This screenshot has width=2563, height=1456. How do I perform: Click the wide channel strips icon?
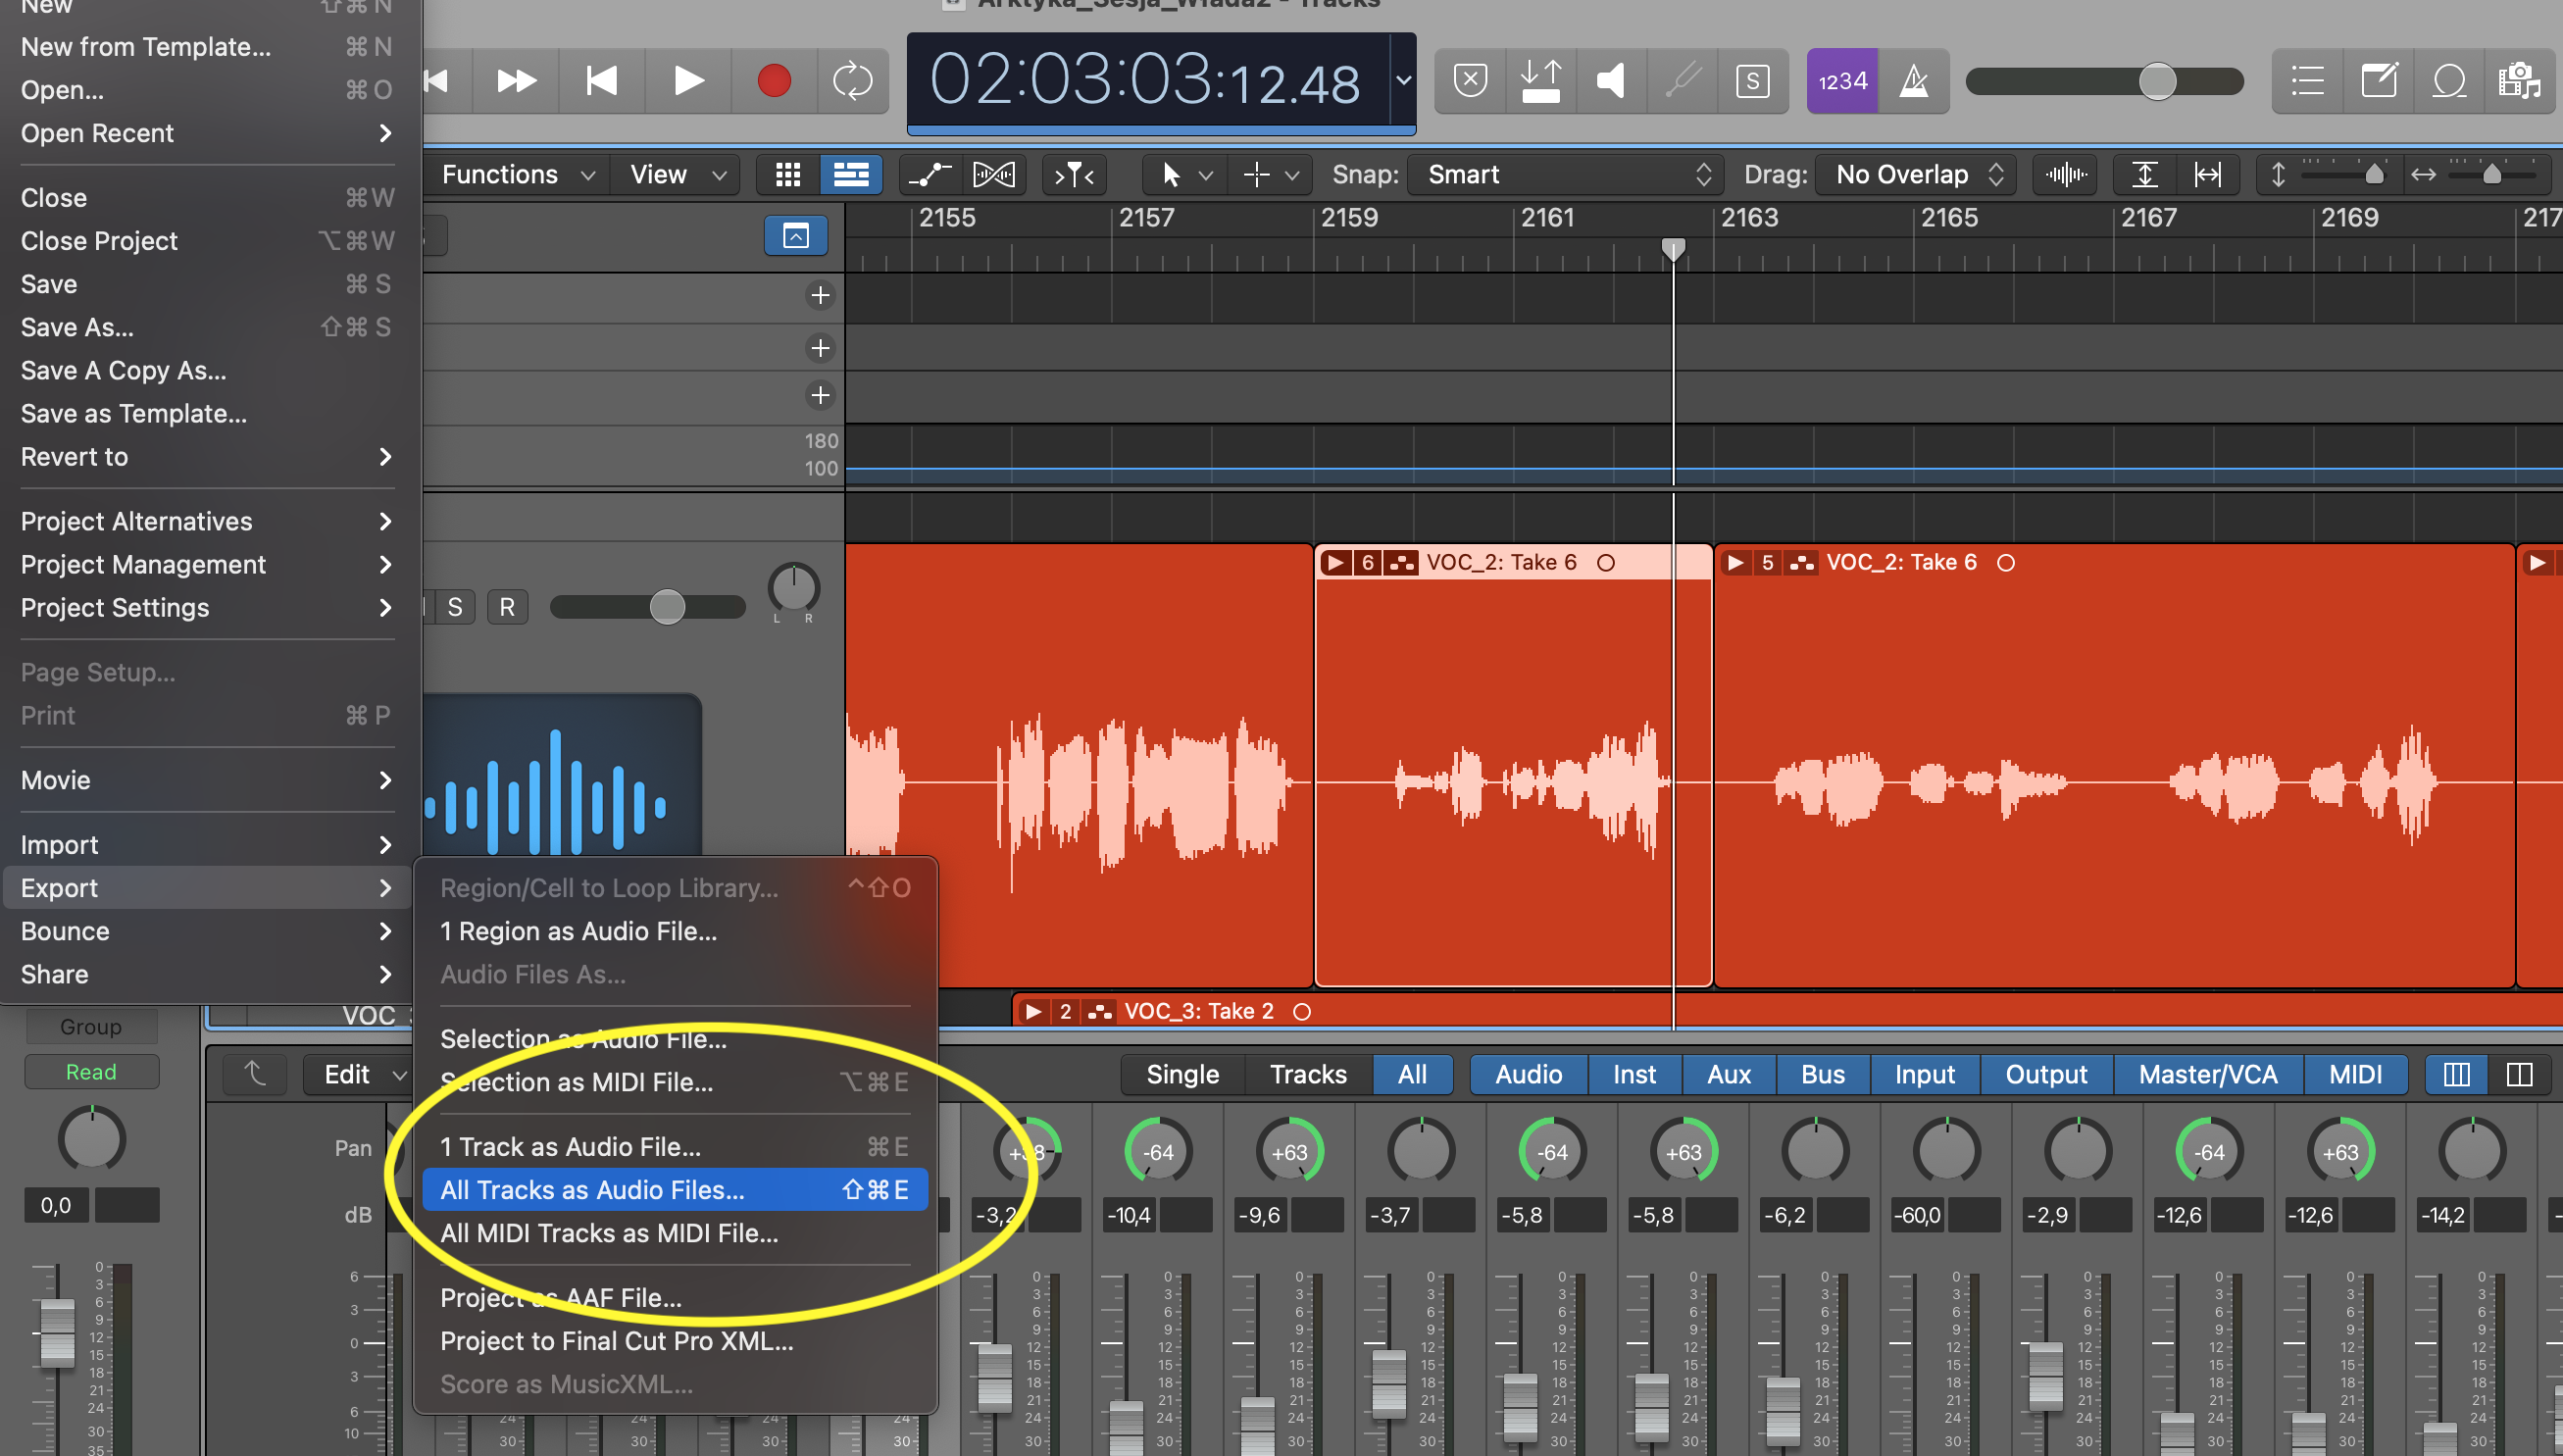pyautogui.click(x=2519, y=1074)
